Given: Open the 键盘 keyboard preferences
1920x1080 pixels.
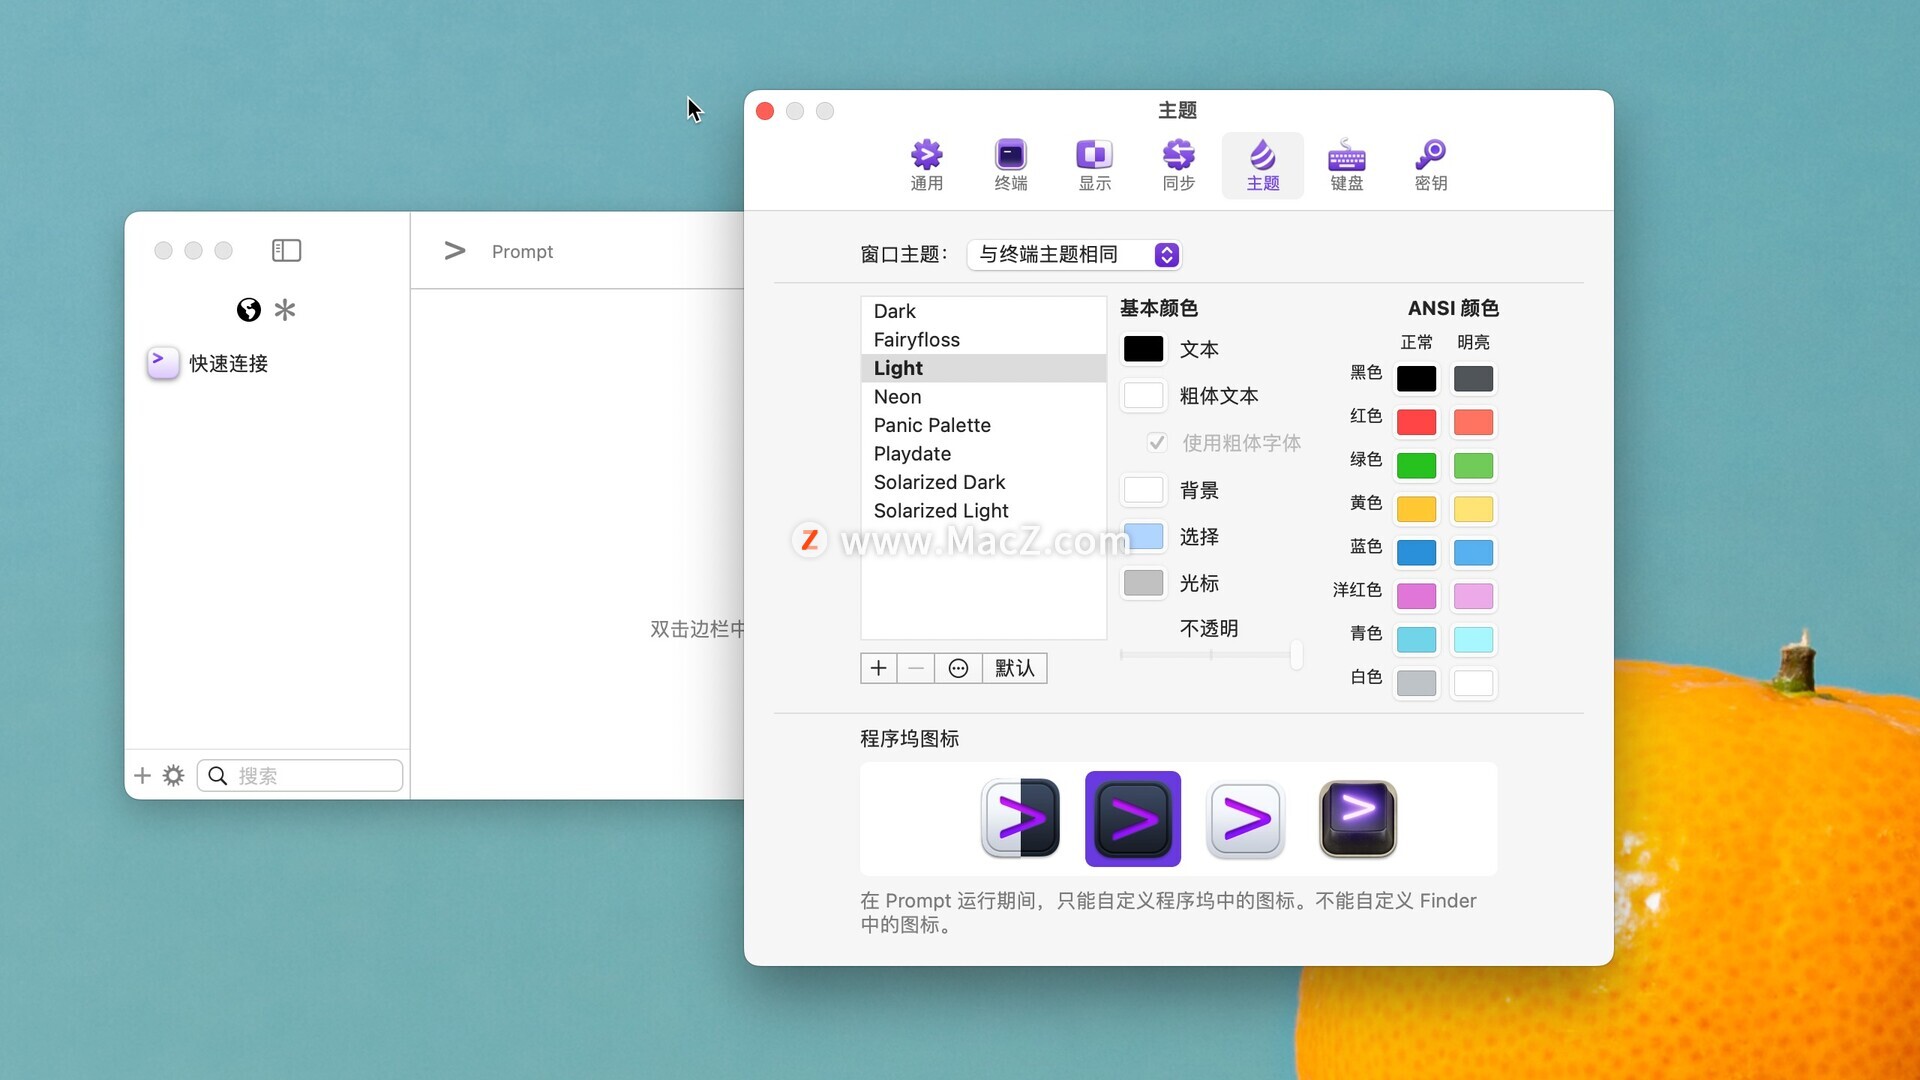Looking at the screenshot, I should click(x=1346, y=165).
